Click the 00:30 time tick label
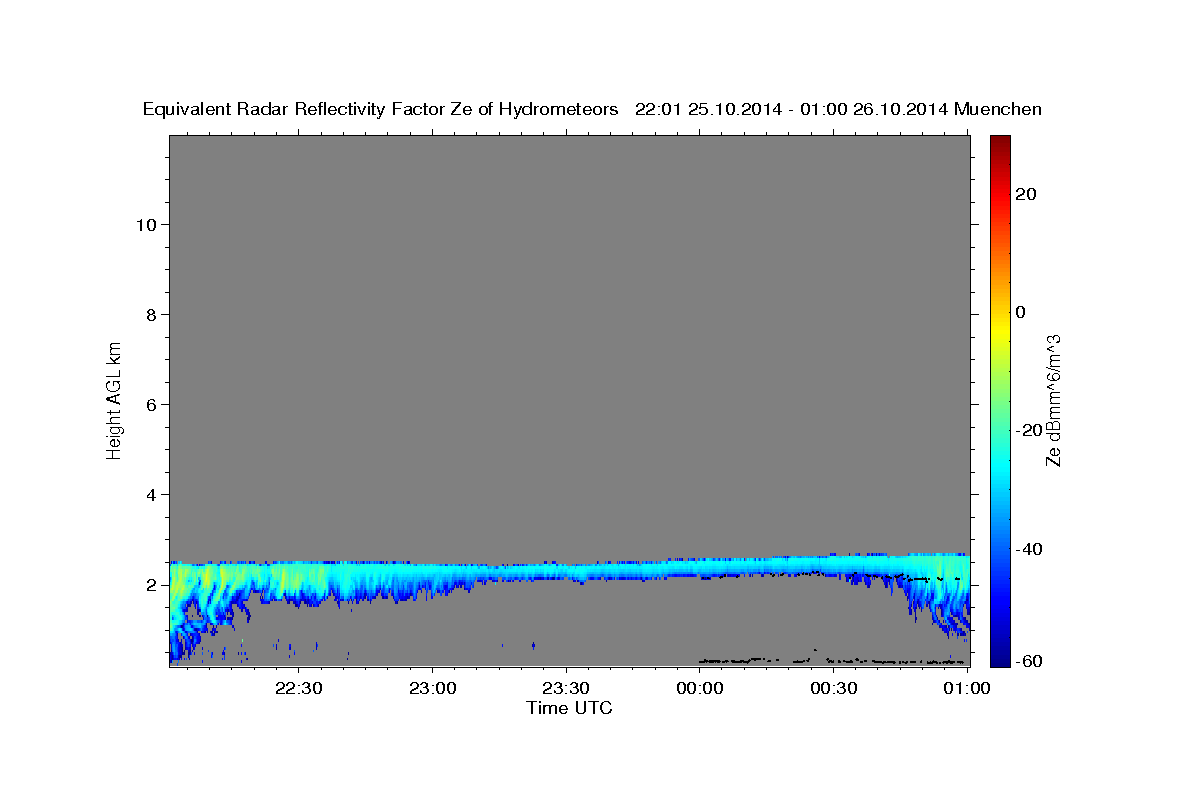Viewport: 1200px width, 800px height. pos(833,688)
